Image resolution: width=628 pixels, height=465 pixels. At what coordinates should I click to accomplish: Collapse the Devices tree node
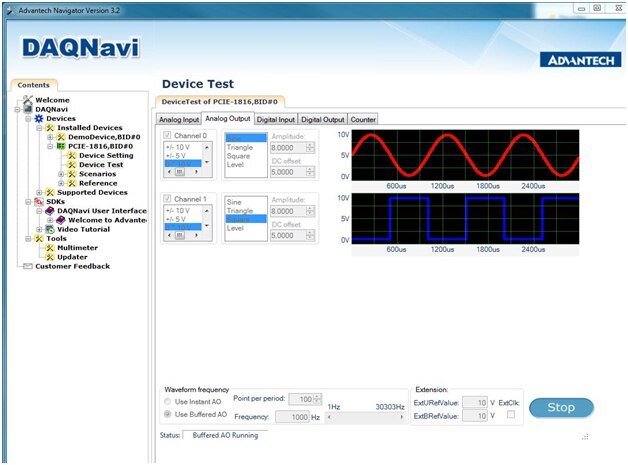coord(28,119)
